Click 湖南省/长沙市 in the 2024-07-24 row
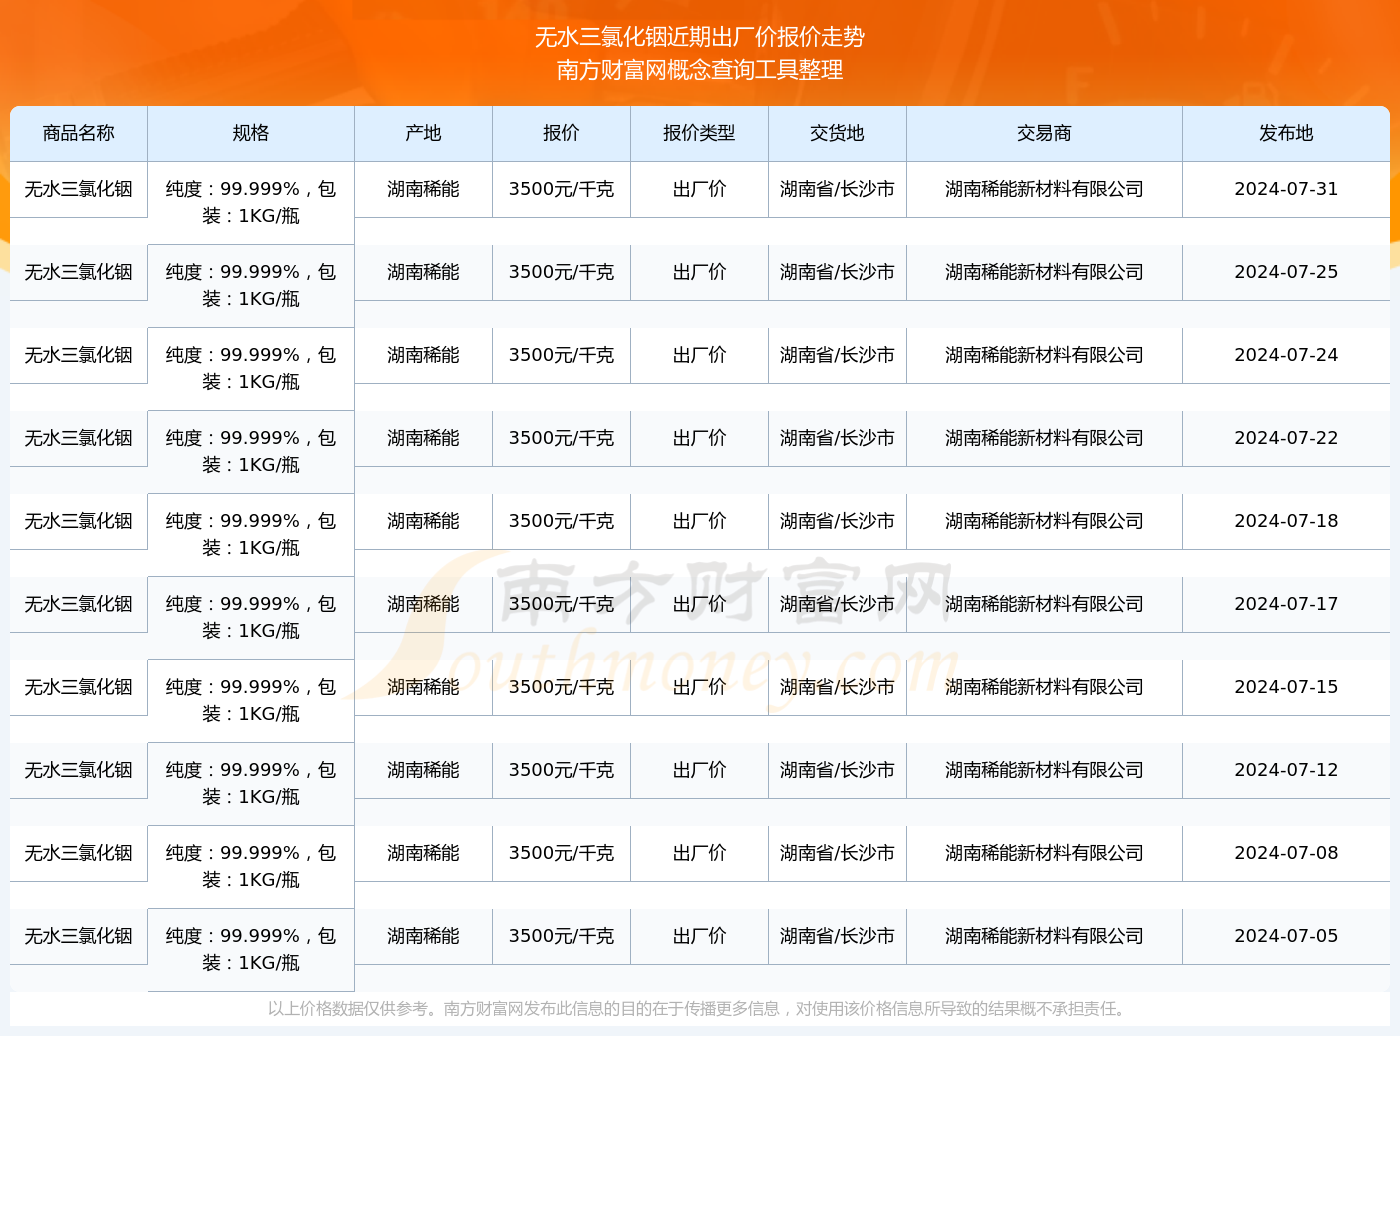1400x1205 pixels. click(x=838, y=355)
